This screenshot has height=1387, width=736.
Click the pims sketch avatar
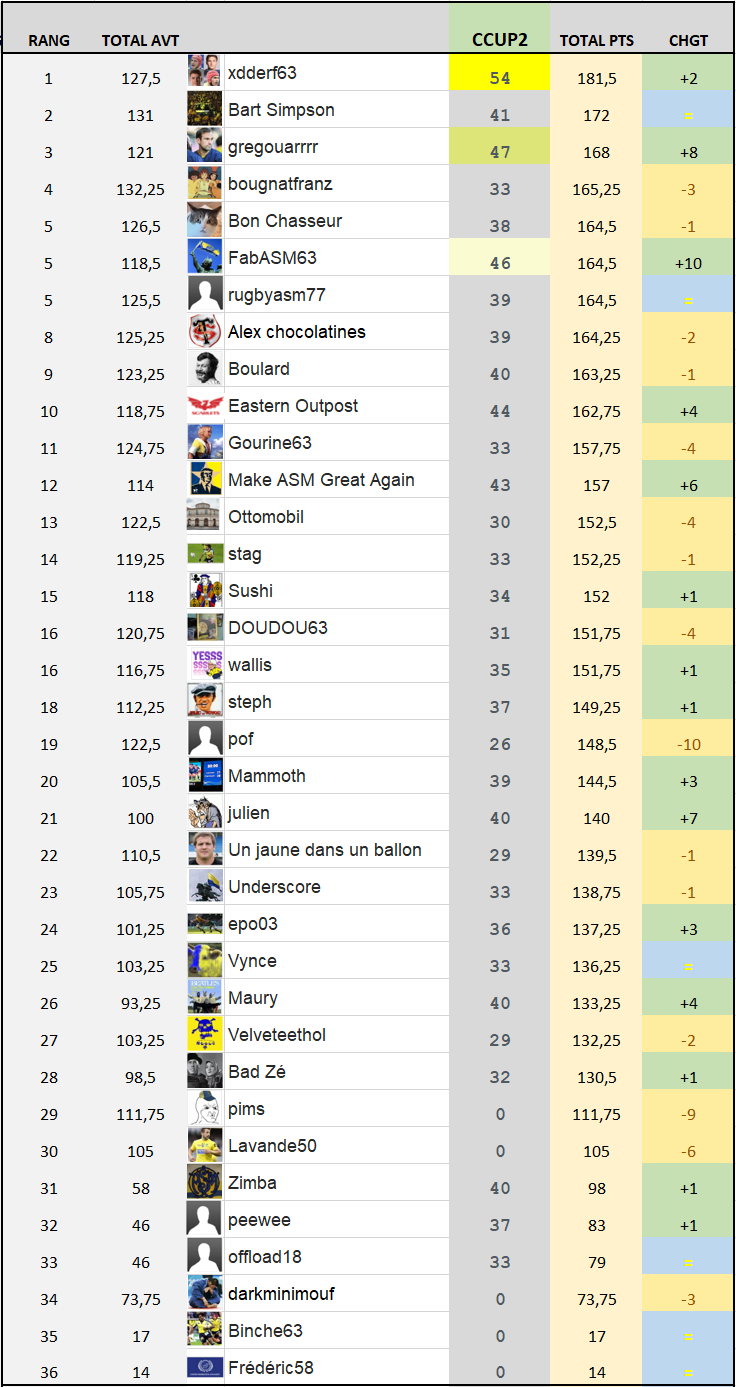(205, 1109)
